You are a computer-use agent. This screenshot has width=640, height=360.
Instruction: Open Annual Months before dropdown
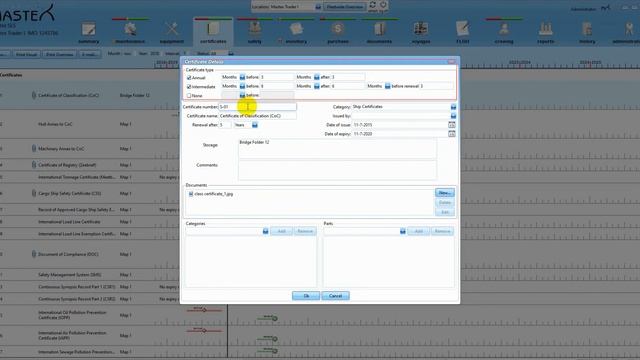click(242, 77)
